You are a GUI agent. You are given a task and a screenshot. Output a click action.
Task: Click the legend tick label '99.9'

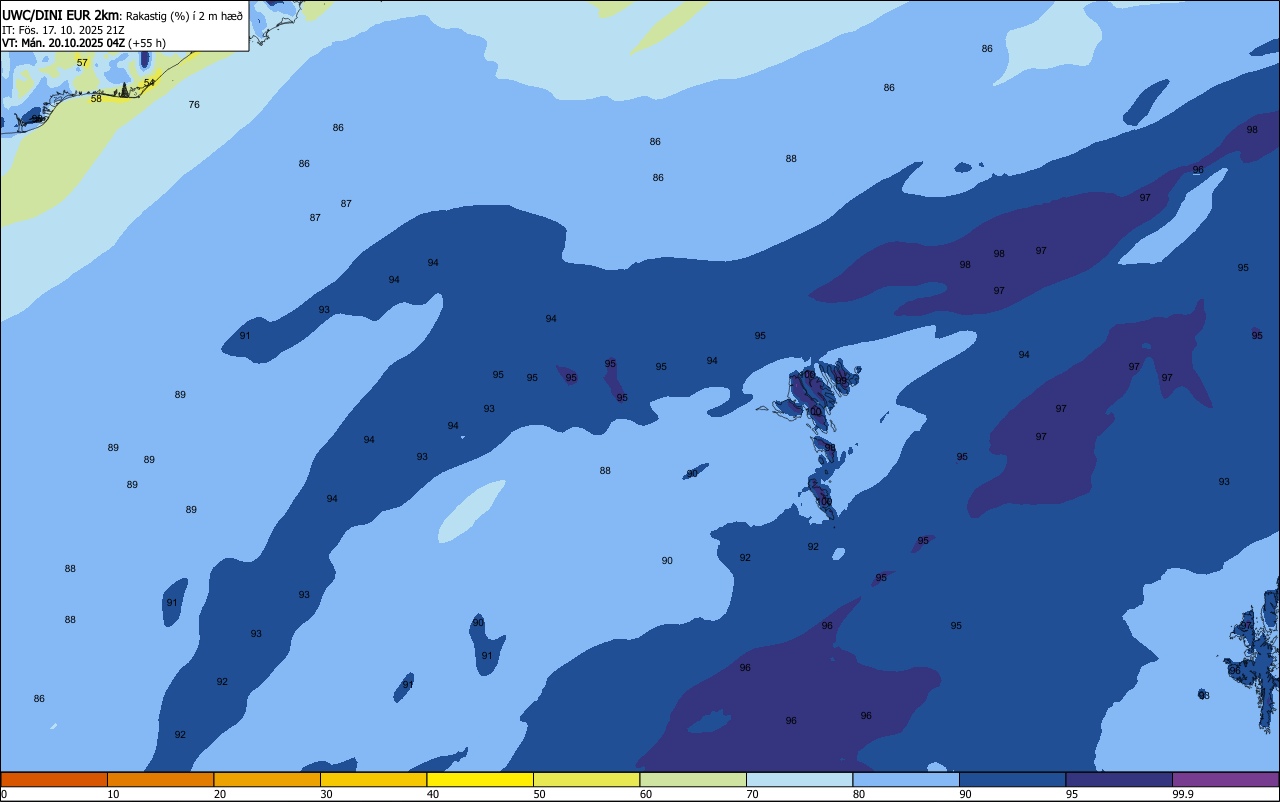(1182, 794)
